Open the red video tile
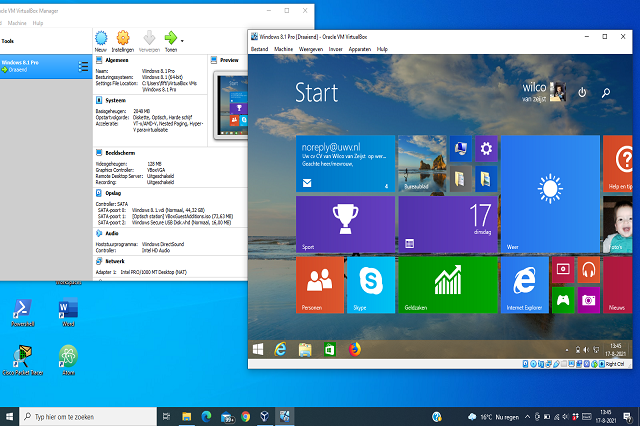The width and height of the screenshot is (640, 426). pyautogui.click(x=563, y=270)
